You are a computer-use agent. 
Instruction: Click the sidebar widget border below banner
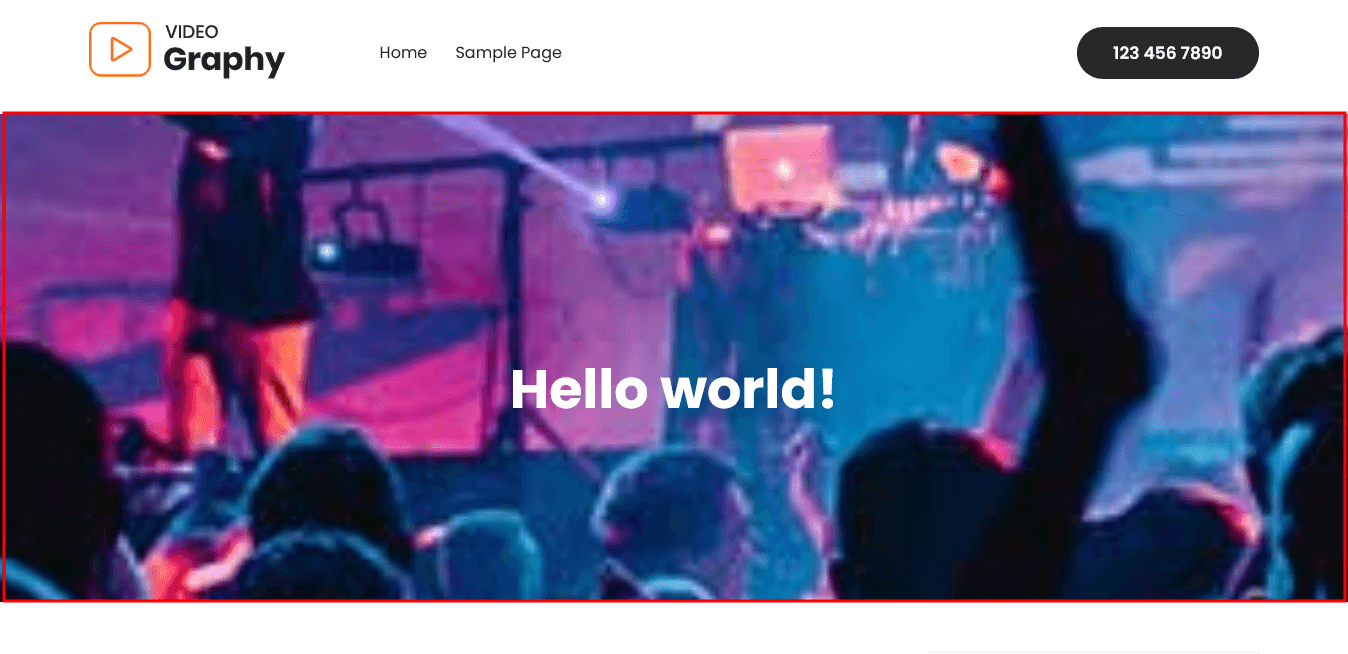1093,652
